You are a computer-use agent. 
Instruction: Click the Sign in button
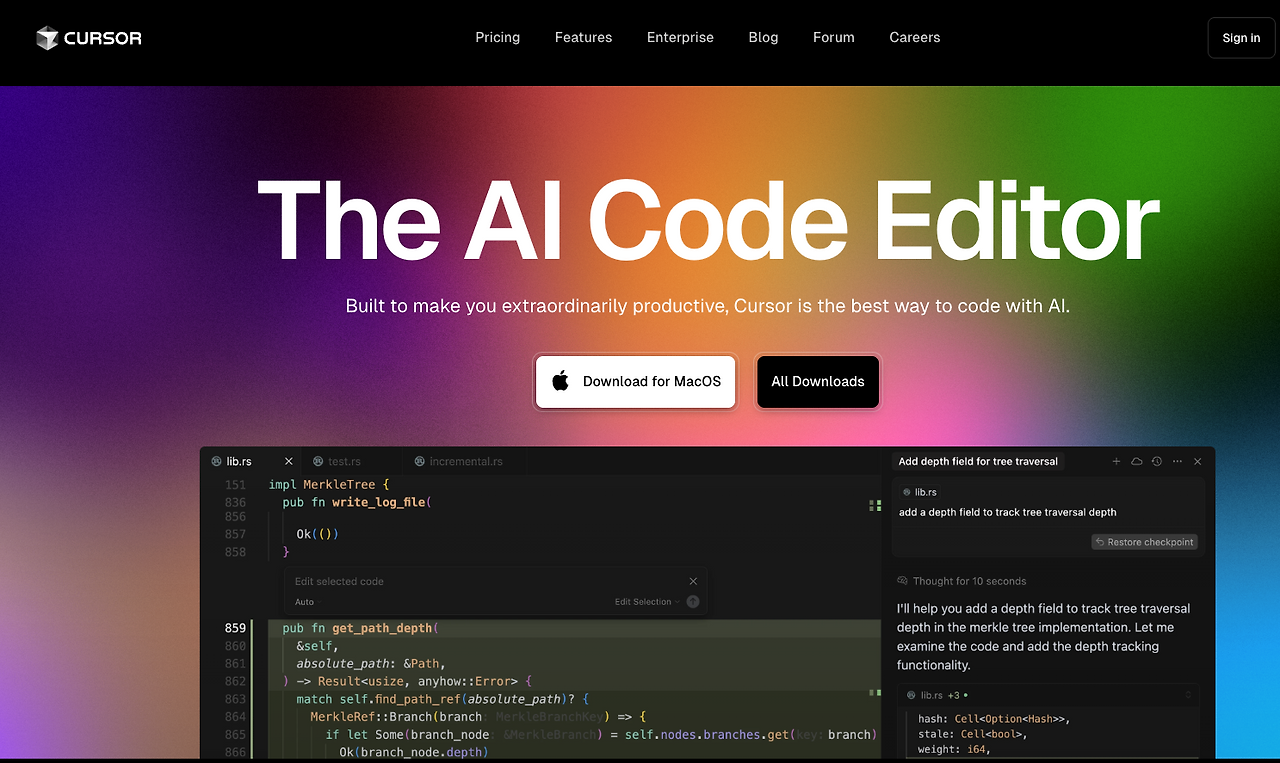point(1241,38)
